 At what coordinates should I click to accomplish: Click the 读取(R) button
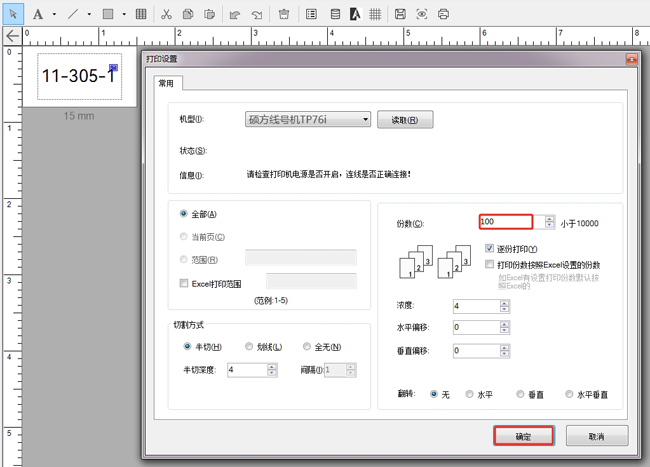click(405, 120)
